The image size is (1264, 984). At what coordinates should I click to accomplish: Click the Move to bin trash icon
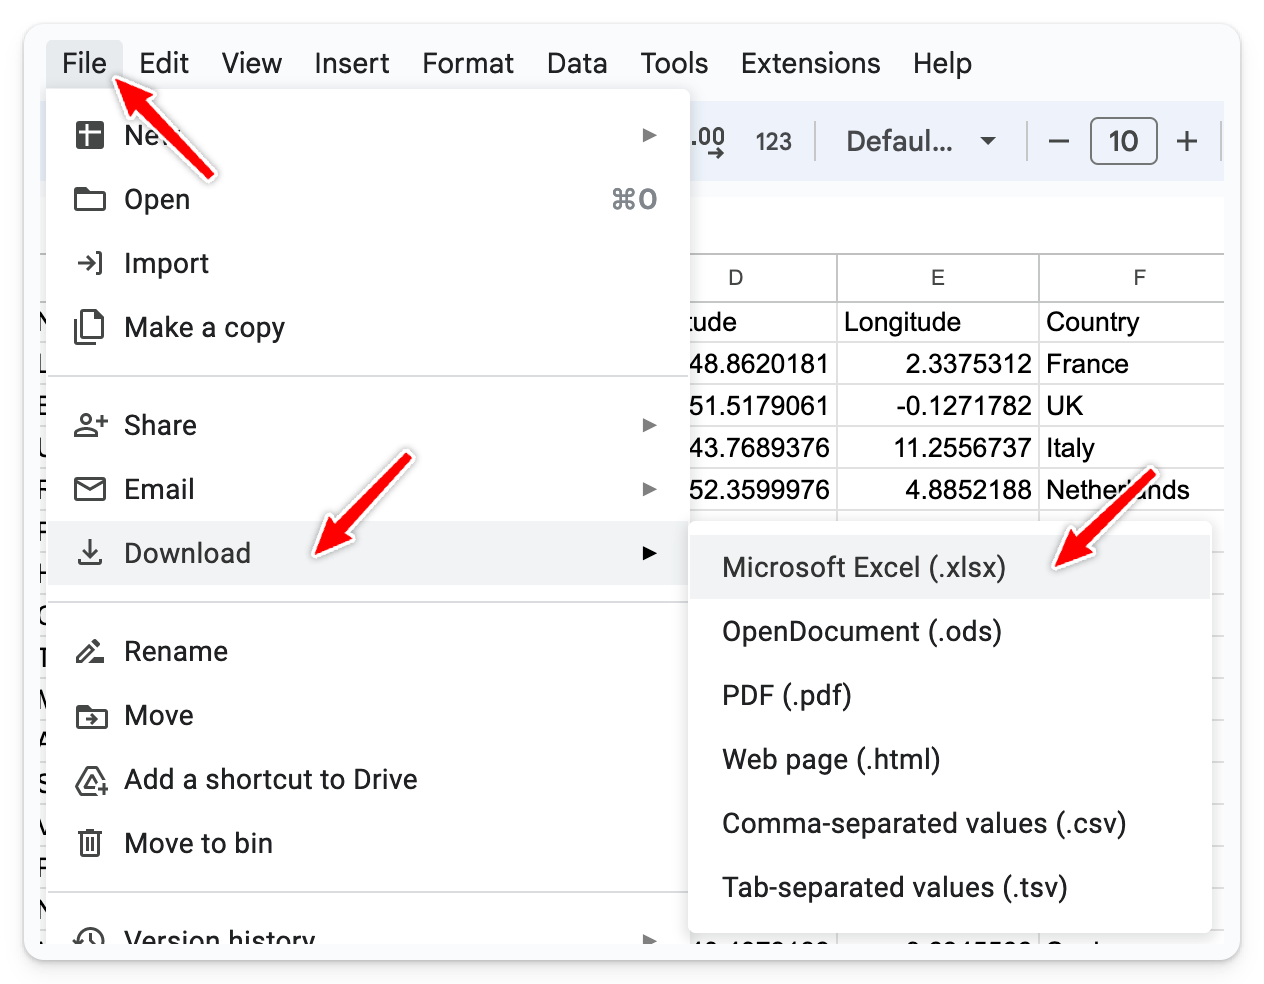[x=90, y=843]
